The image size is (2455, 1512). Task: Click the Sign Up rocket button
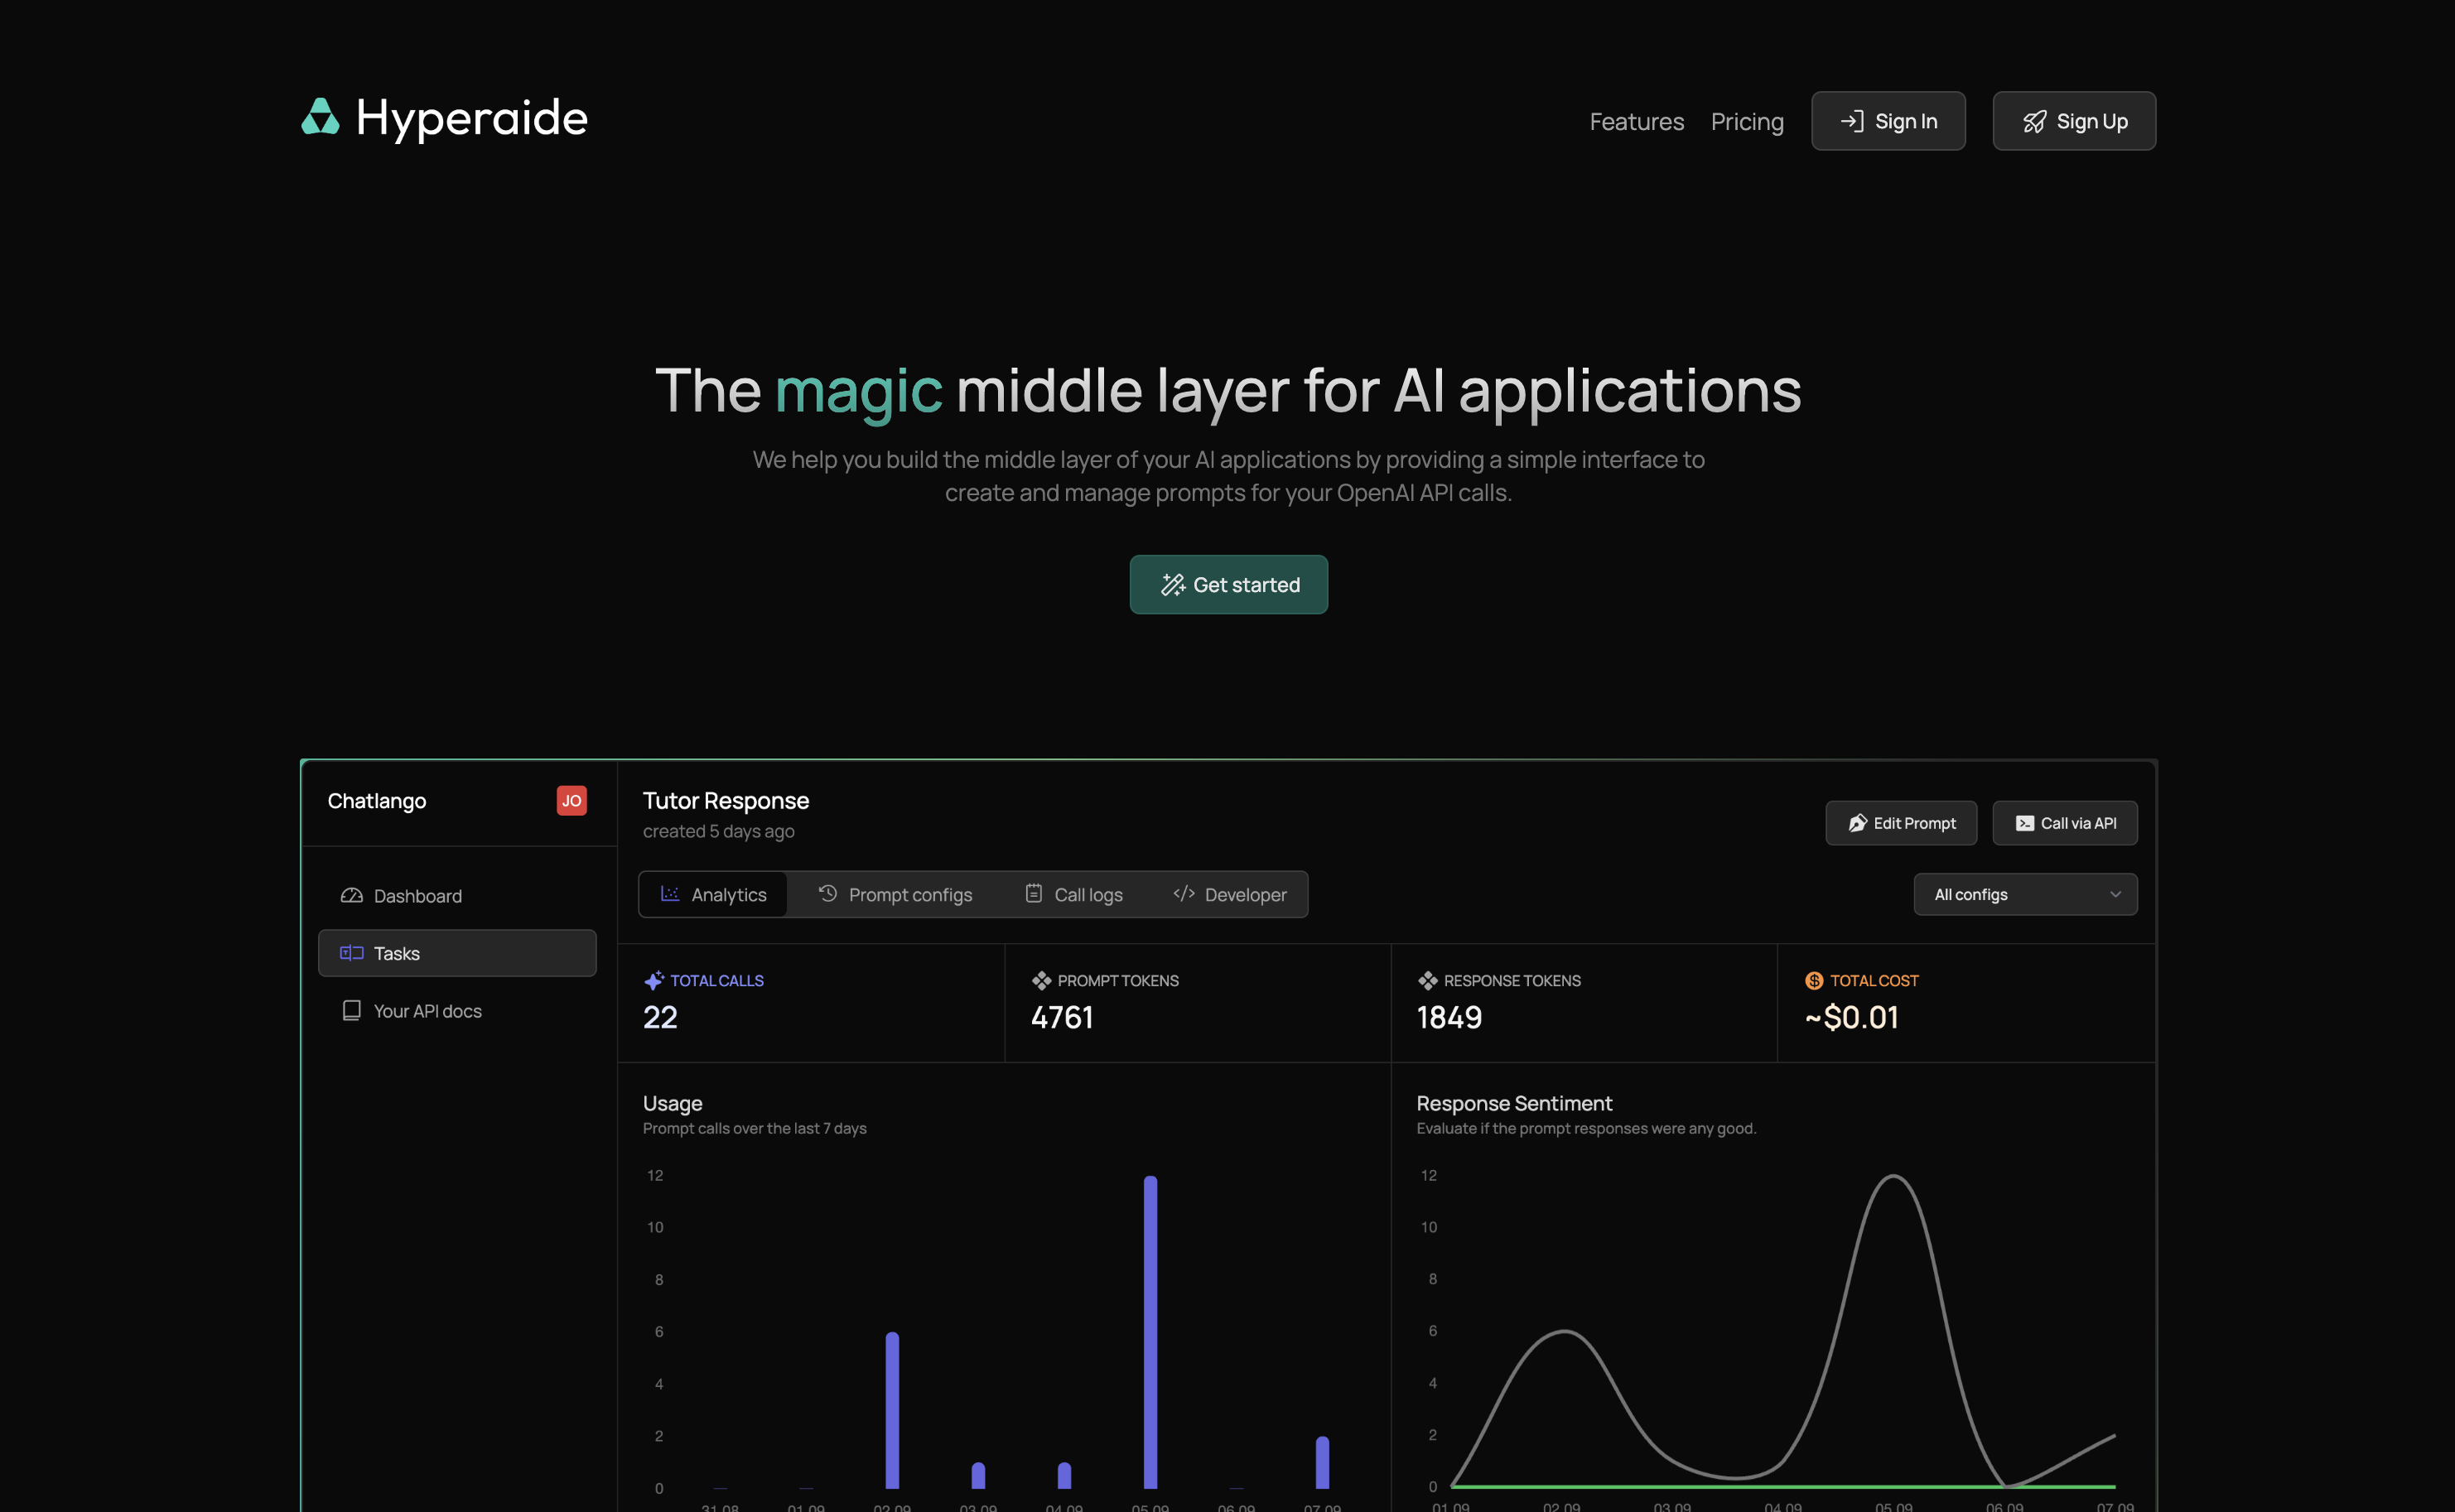[x=2073, y=121]
